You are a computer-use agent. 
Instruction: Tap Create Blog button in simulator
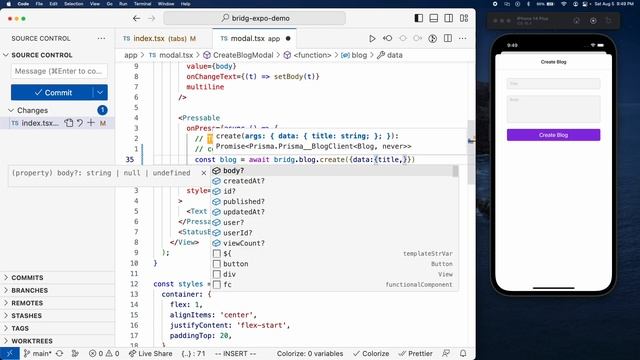click(553, 135)
